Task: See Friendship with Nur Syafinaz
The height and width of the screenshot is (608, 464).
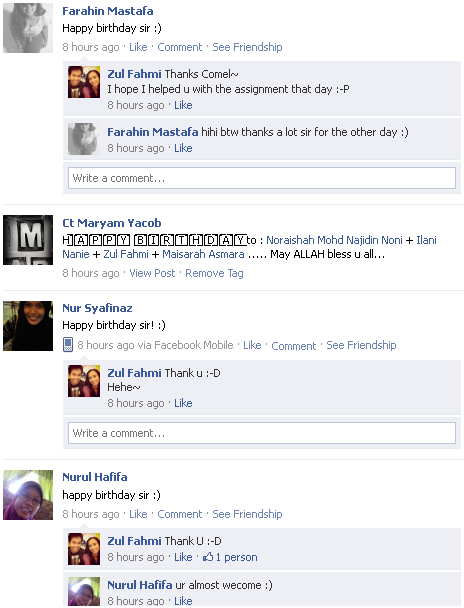Action: pos(361,345)
